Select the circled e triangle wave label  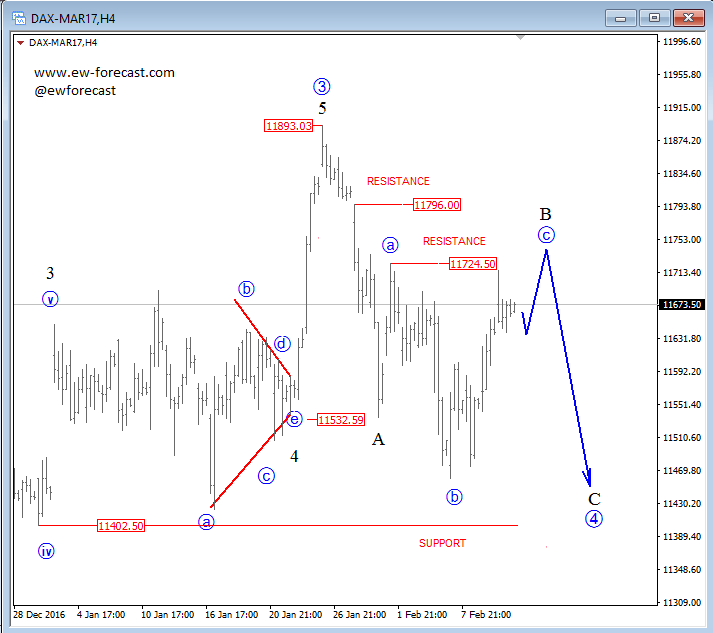pyautogui.click(x=294, y=419)
